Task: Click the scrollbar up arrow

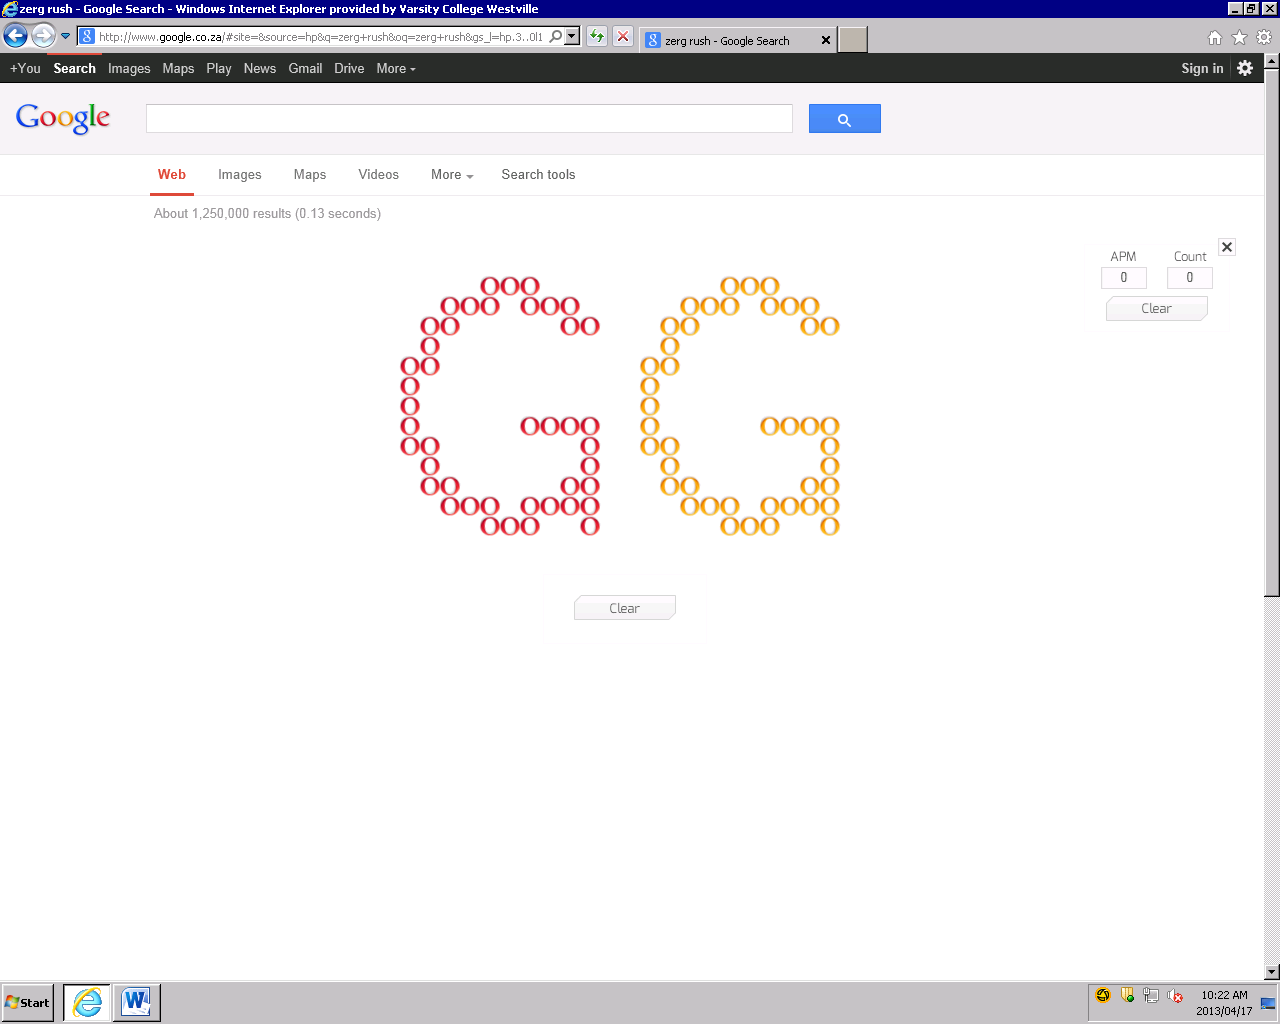Action: coord(1272,61)
